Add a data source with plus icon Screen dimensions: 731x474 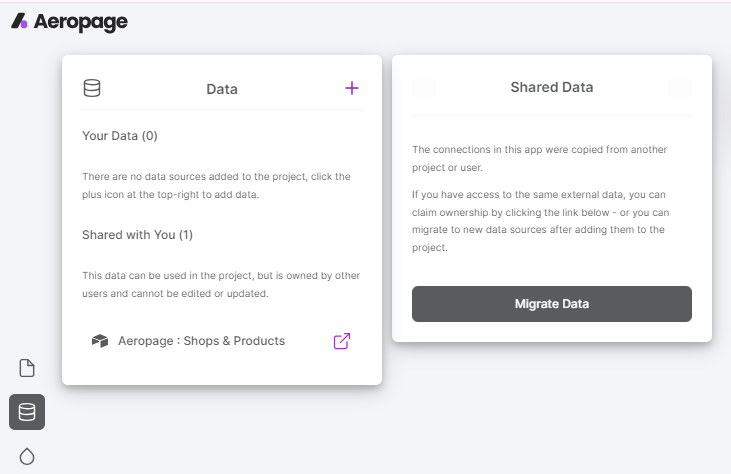point(351,88)
